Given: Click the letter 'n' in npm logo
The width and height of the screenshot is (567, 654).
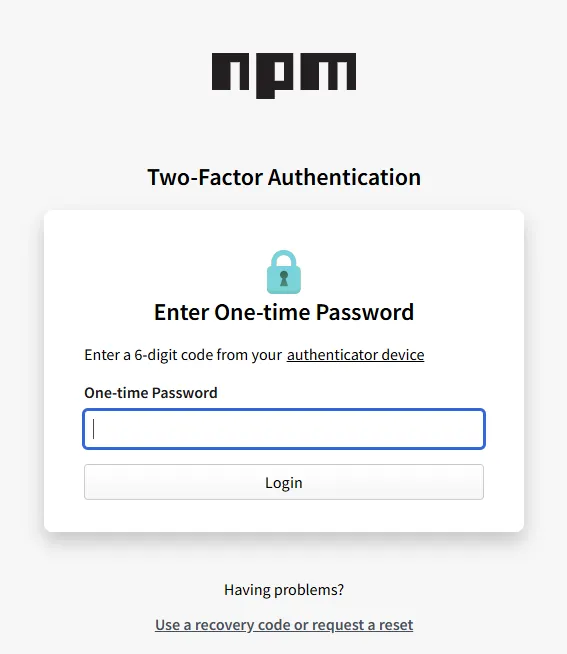Looking at the screenshot, I should (231, 71).
